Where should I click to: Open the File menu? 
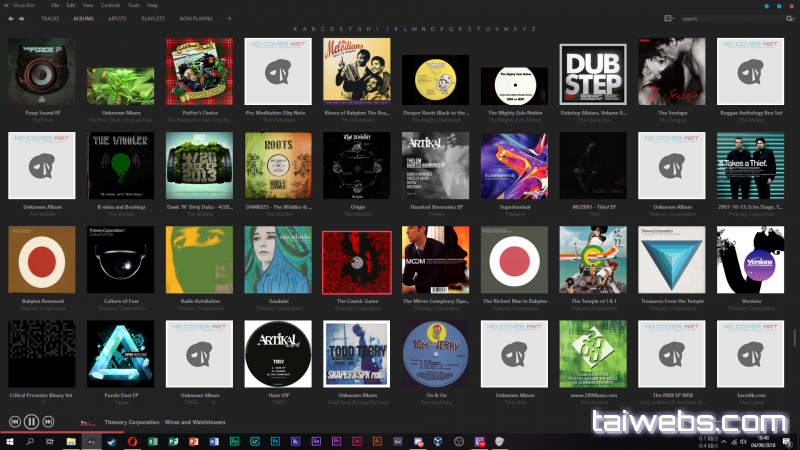55,5
